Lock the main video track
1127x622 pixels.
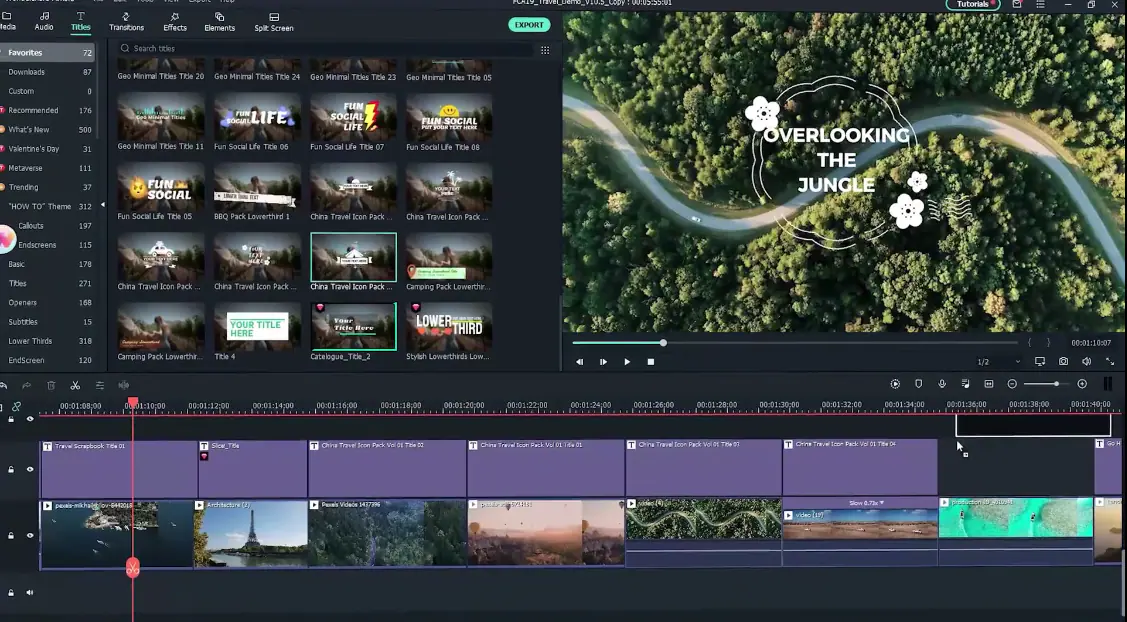(x=11, y=536)
